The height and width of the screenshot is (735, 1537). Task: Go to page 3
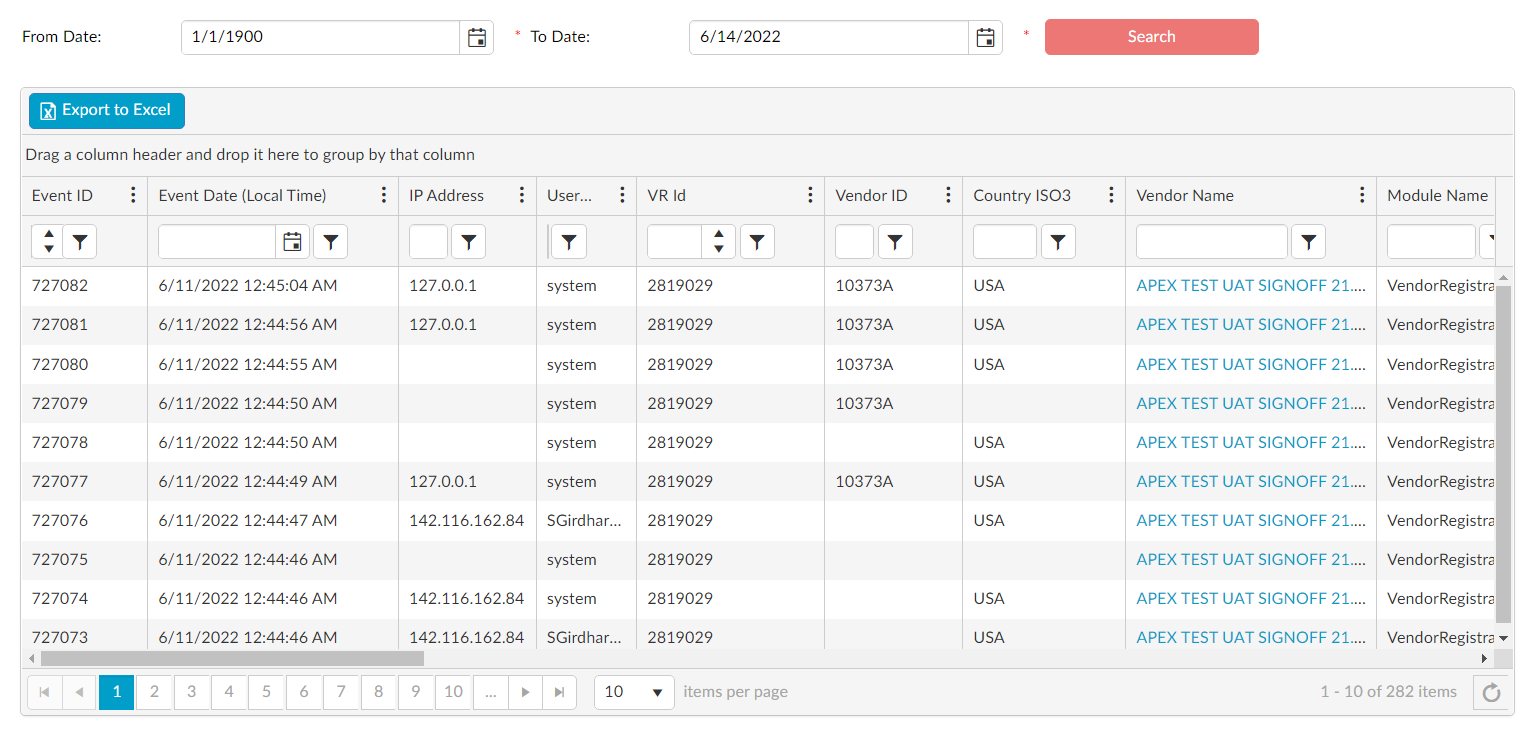click(x=191, y=692)
